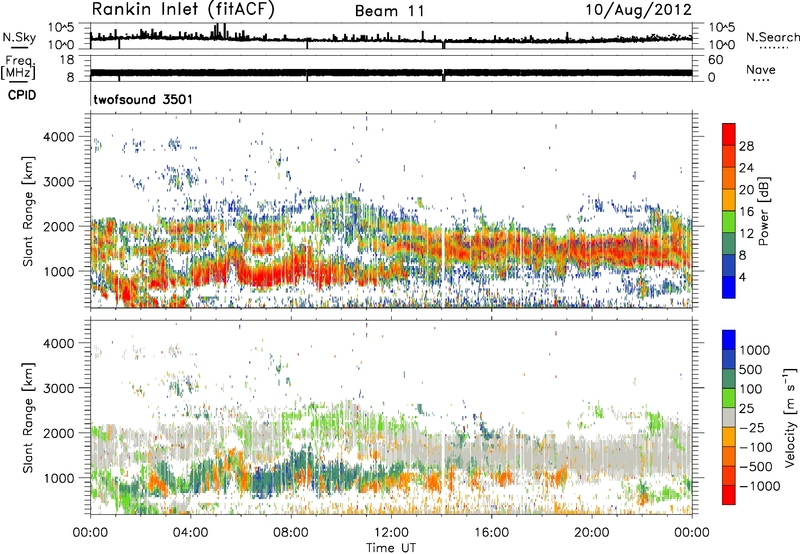Click the "500" label on the velocity colorbar
The height and width of the screenshot is (554, 800).
coord(751,370)
